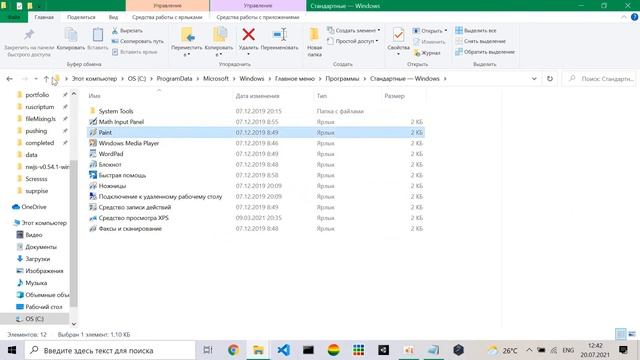Click the Windows Start button
640x360 pixels.
pyautogui.click(x=12, y=350)
